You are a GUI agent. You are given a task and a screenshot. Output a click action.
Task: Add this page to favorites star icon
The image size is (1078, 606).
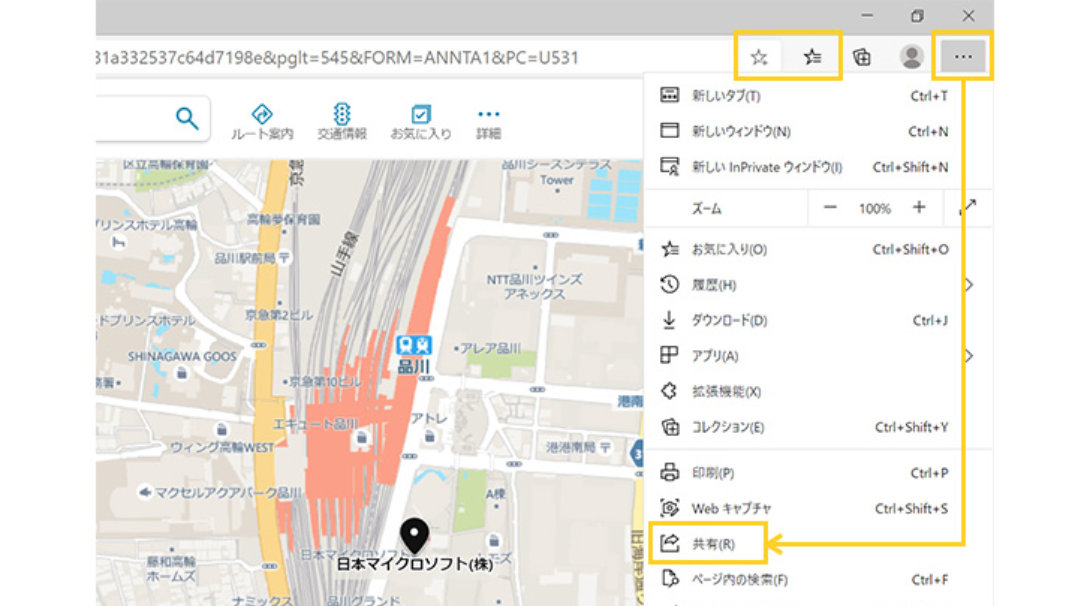[x=759, y=57]
